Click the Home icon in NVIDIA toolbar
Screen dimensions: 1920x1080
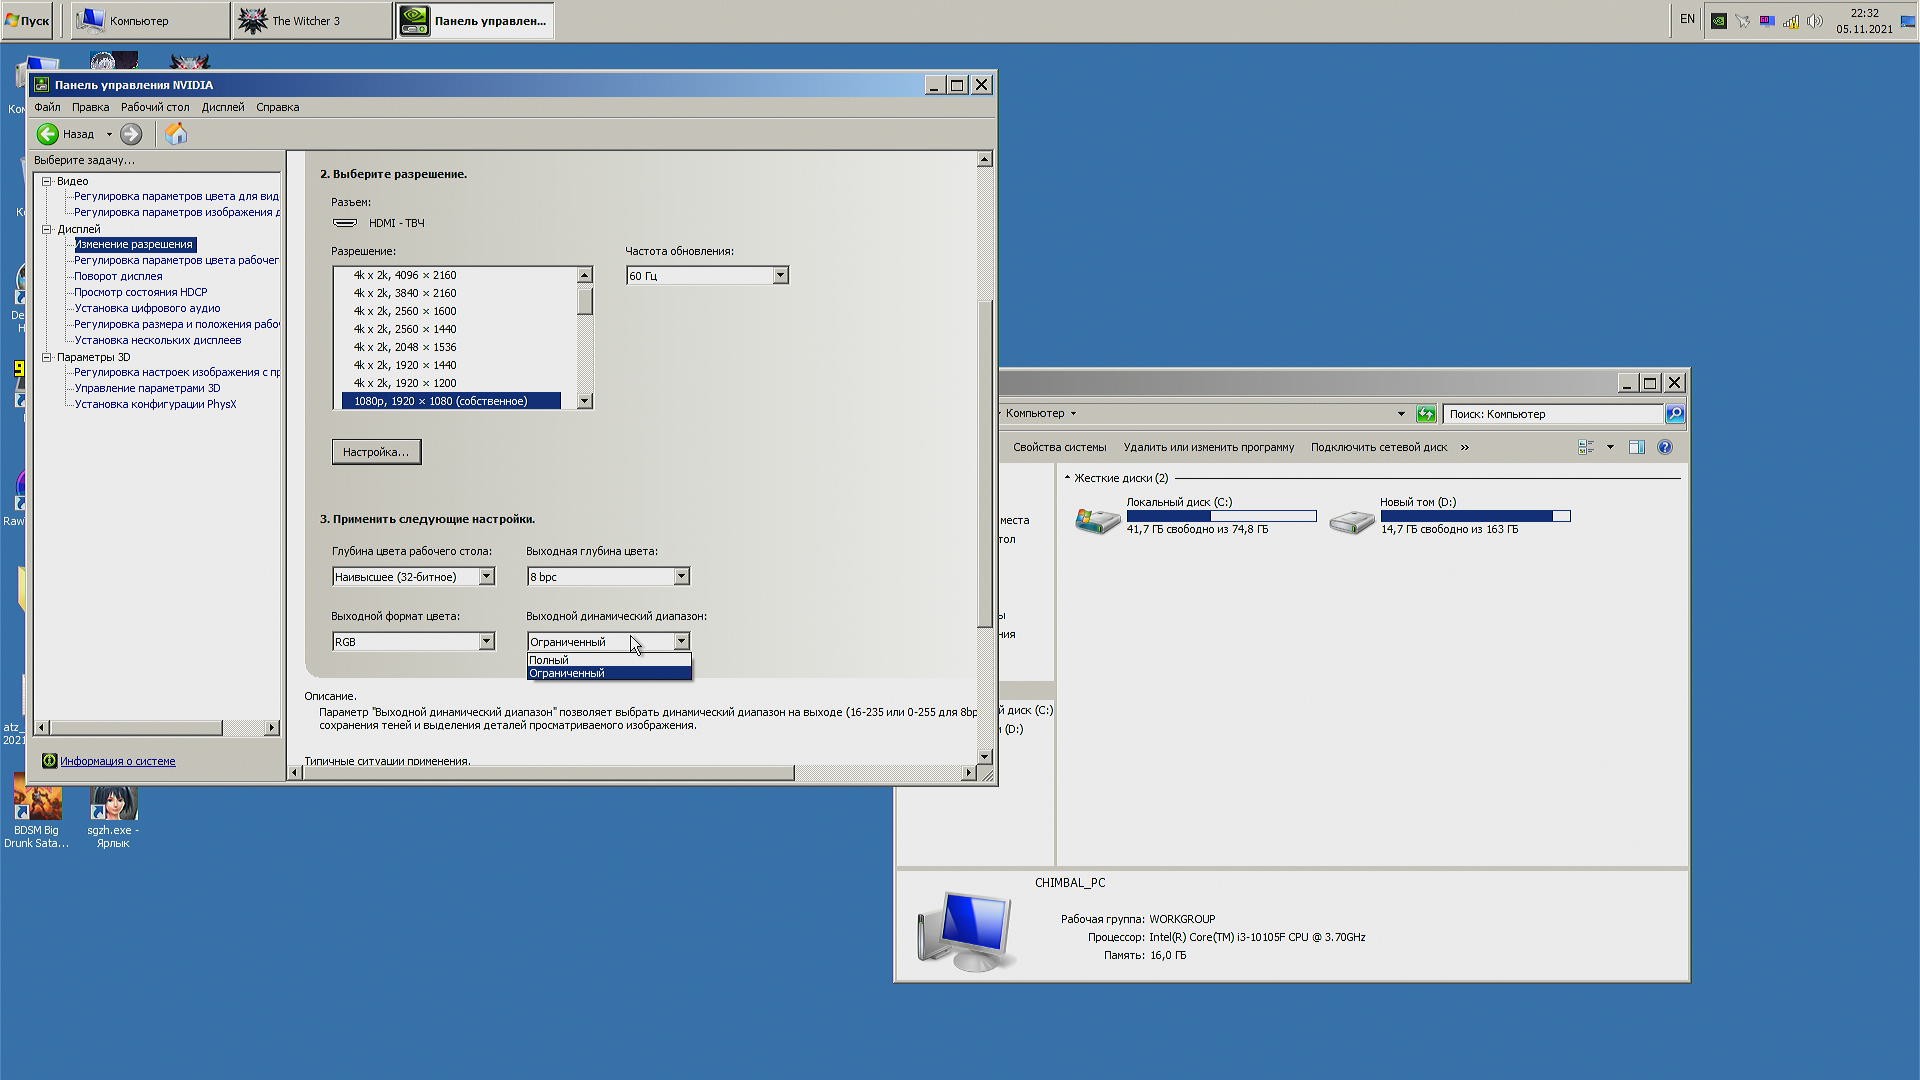(176, 134)
